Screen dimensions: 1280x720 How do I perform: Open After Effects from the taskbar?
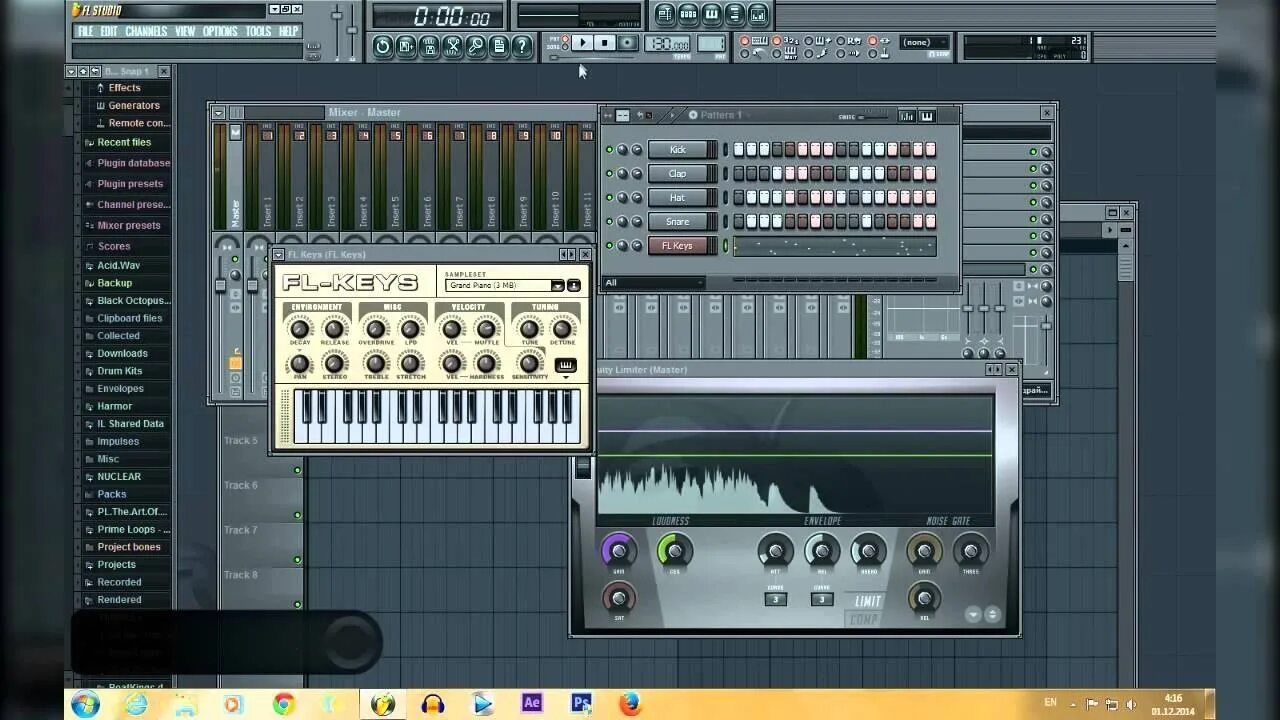(x=532, y=703)
